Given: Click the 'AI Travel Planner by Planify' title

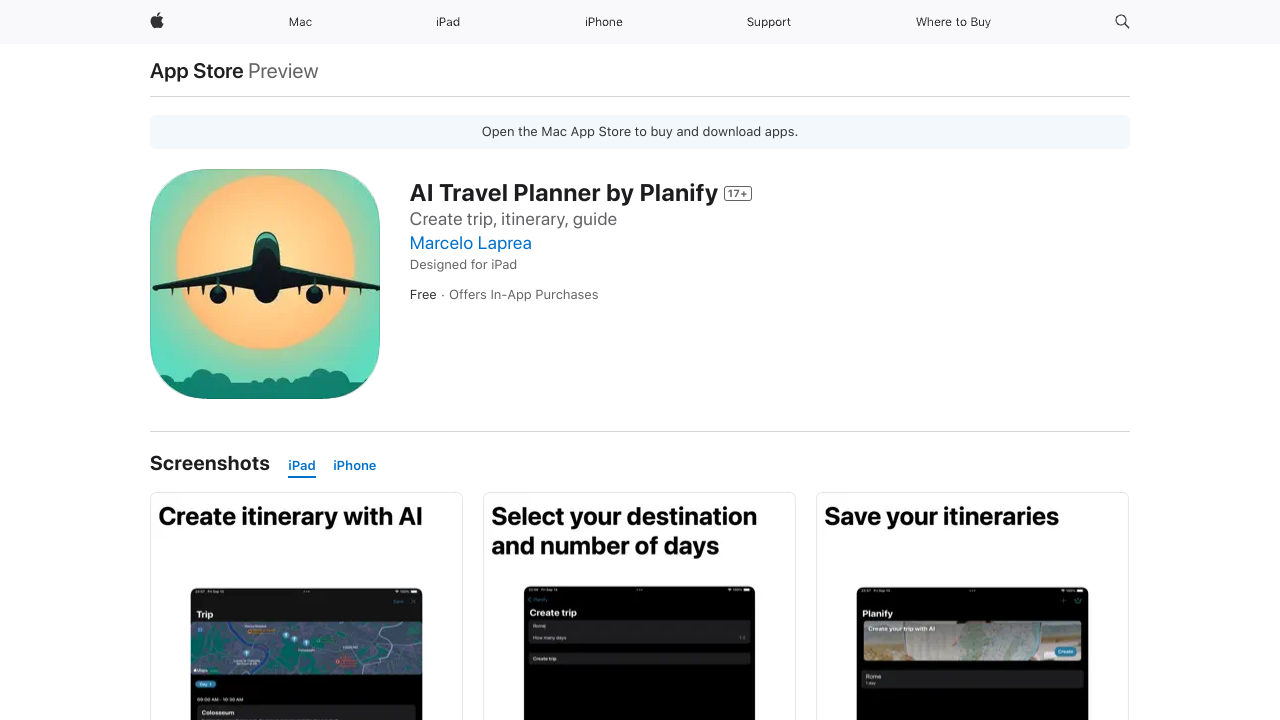Looking at the screenshot, I should (x=564, y=193).
